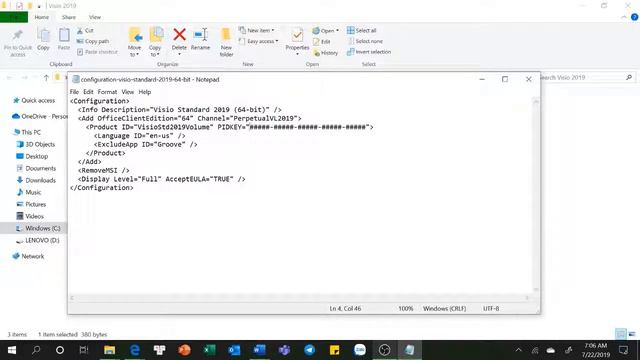The height and width of the screenshot is (360, 640).
Task: Open Notepad View menu
Action: pyautogui.click(x=128, y=92)
